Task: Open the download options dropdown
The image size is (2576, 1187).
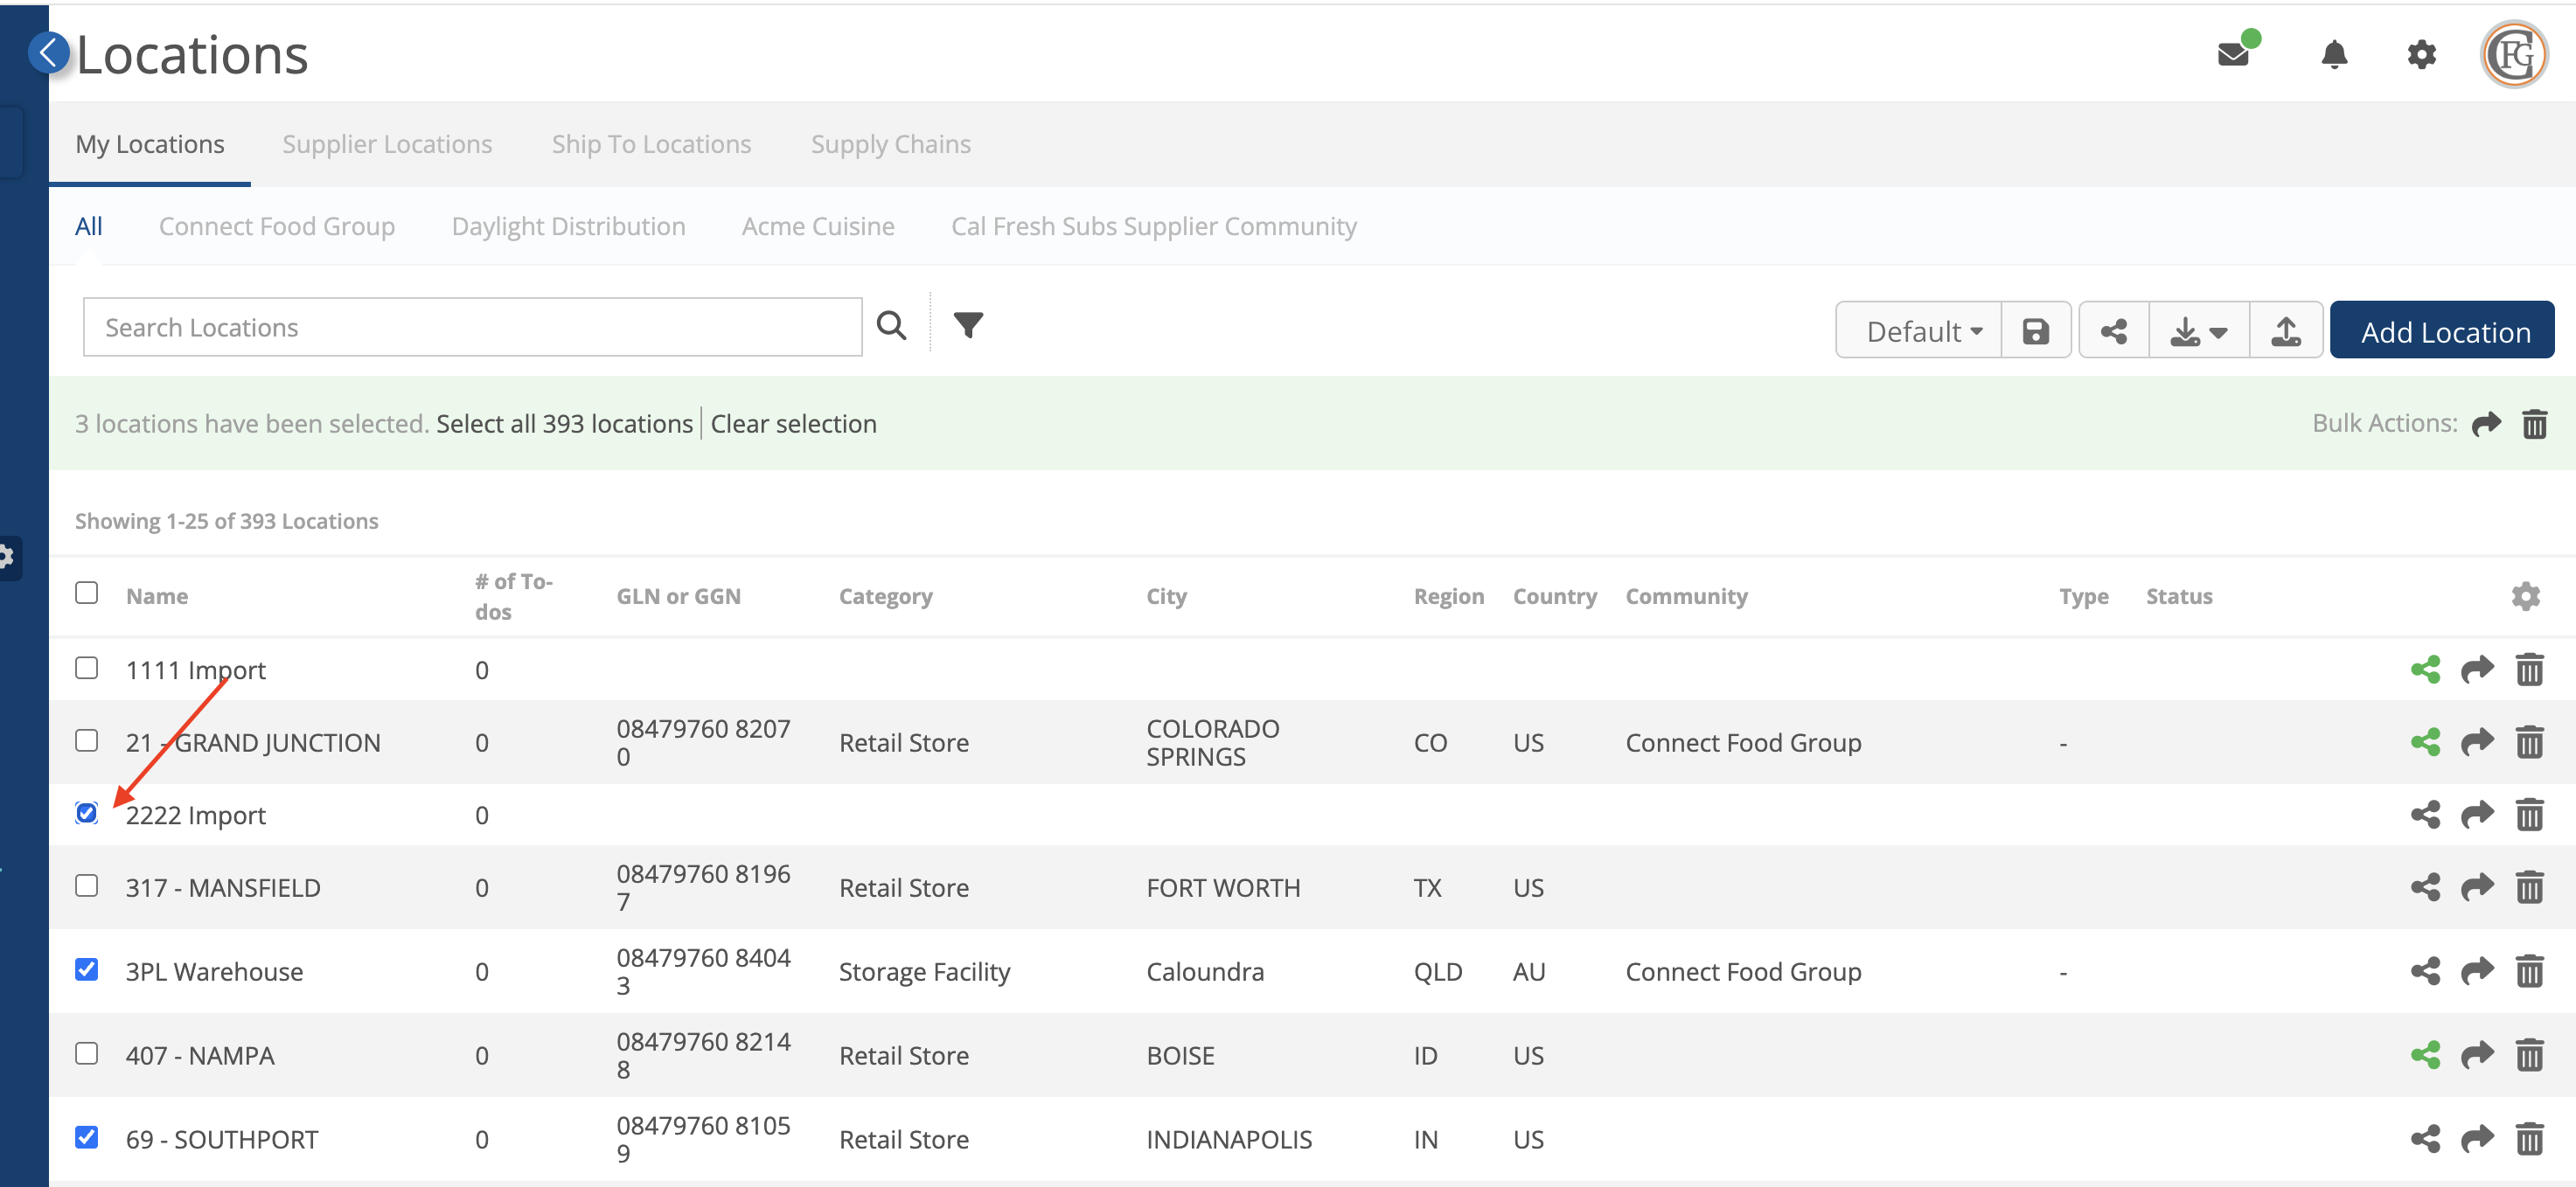Action: click(x=2199, y=331)
